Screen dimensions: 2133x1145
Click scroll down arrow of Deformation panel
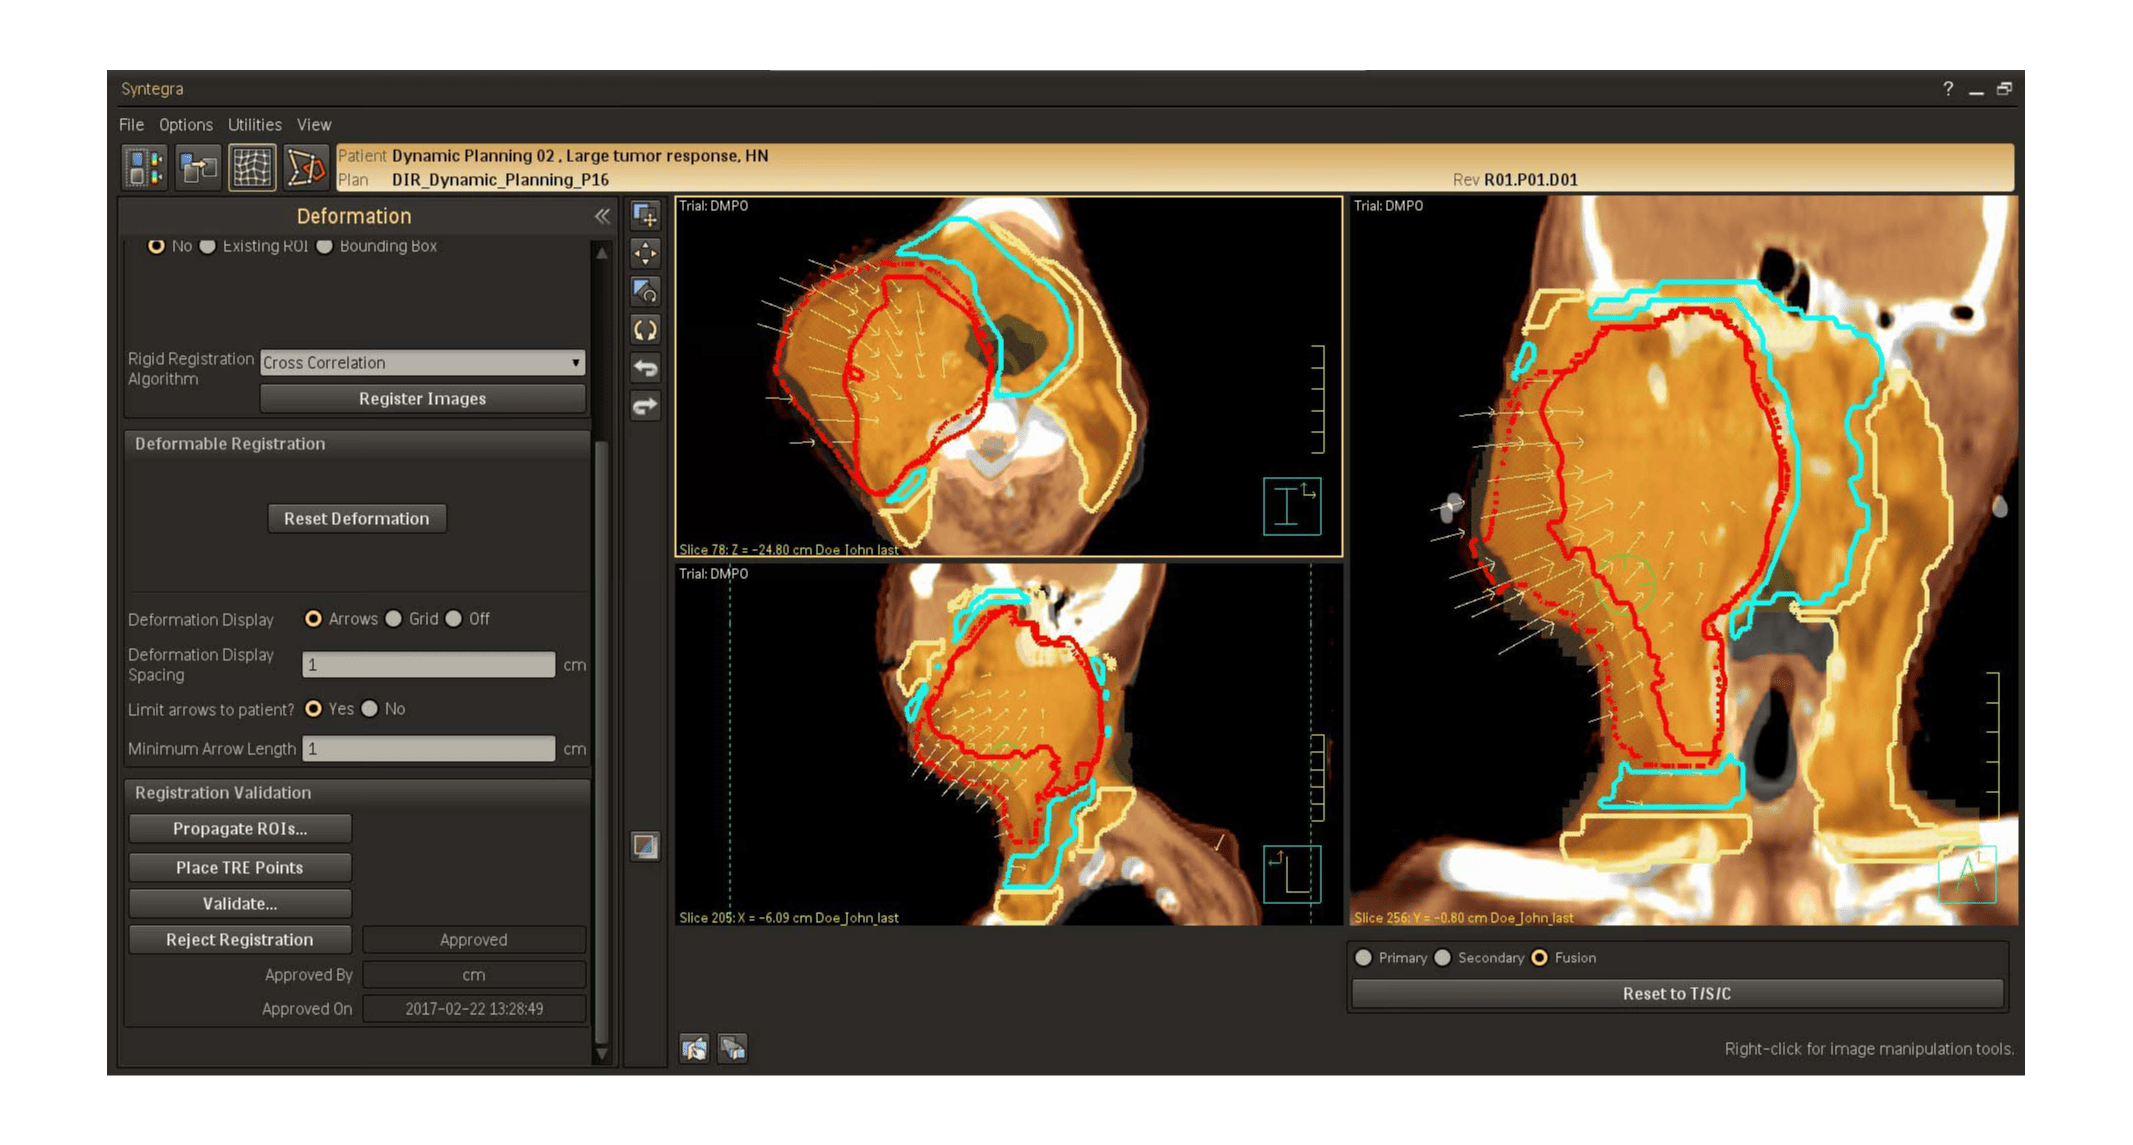602,1053
